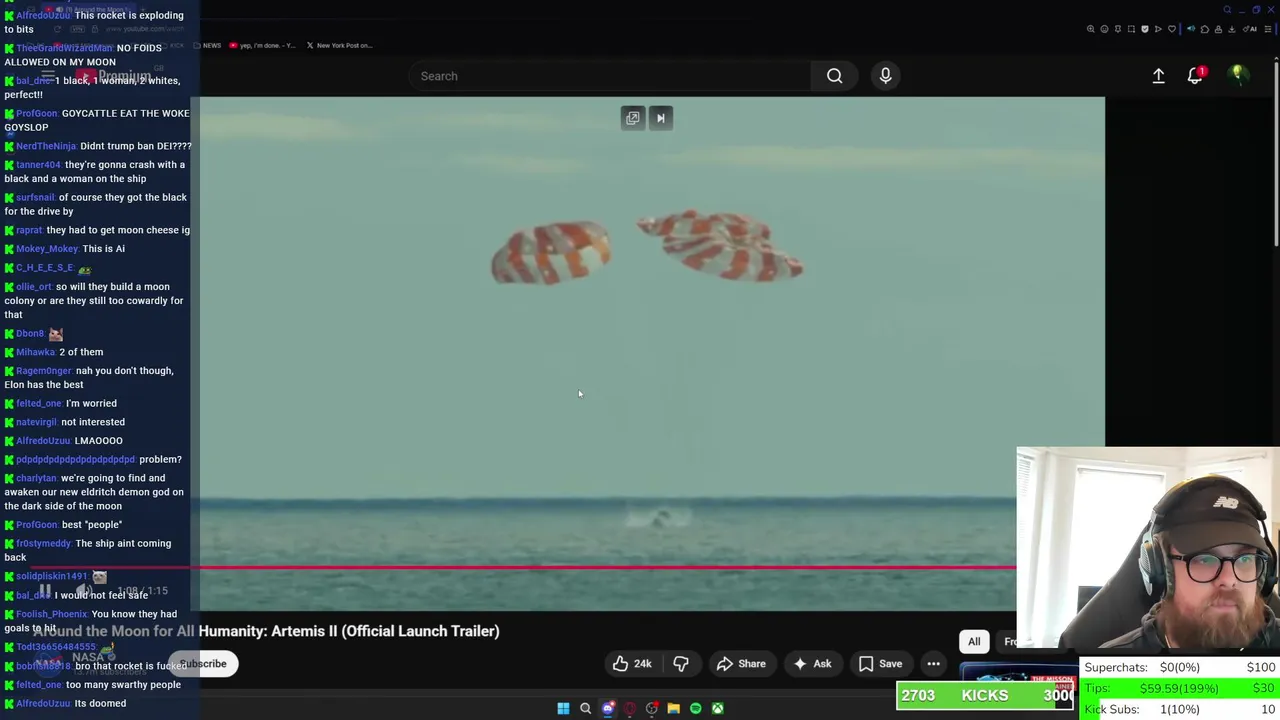Open the account avatar menu

click(1237, 76)
